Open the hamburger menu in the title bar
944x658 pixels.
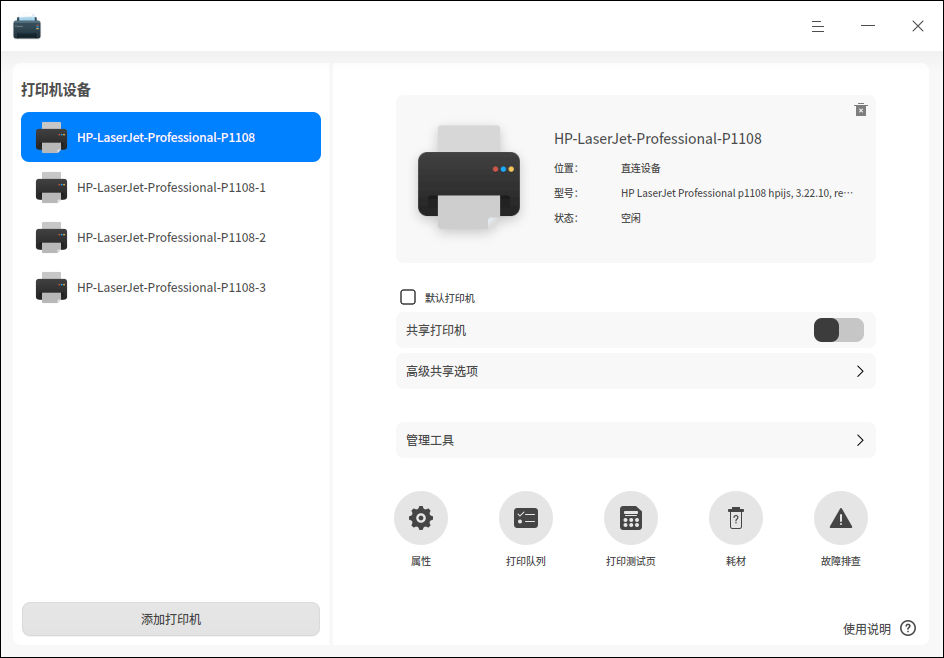pyautogui.click(x=818, y=26)
